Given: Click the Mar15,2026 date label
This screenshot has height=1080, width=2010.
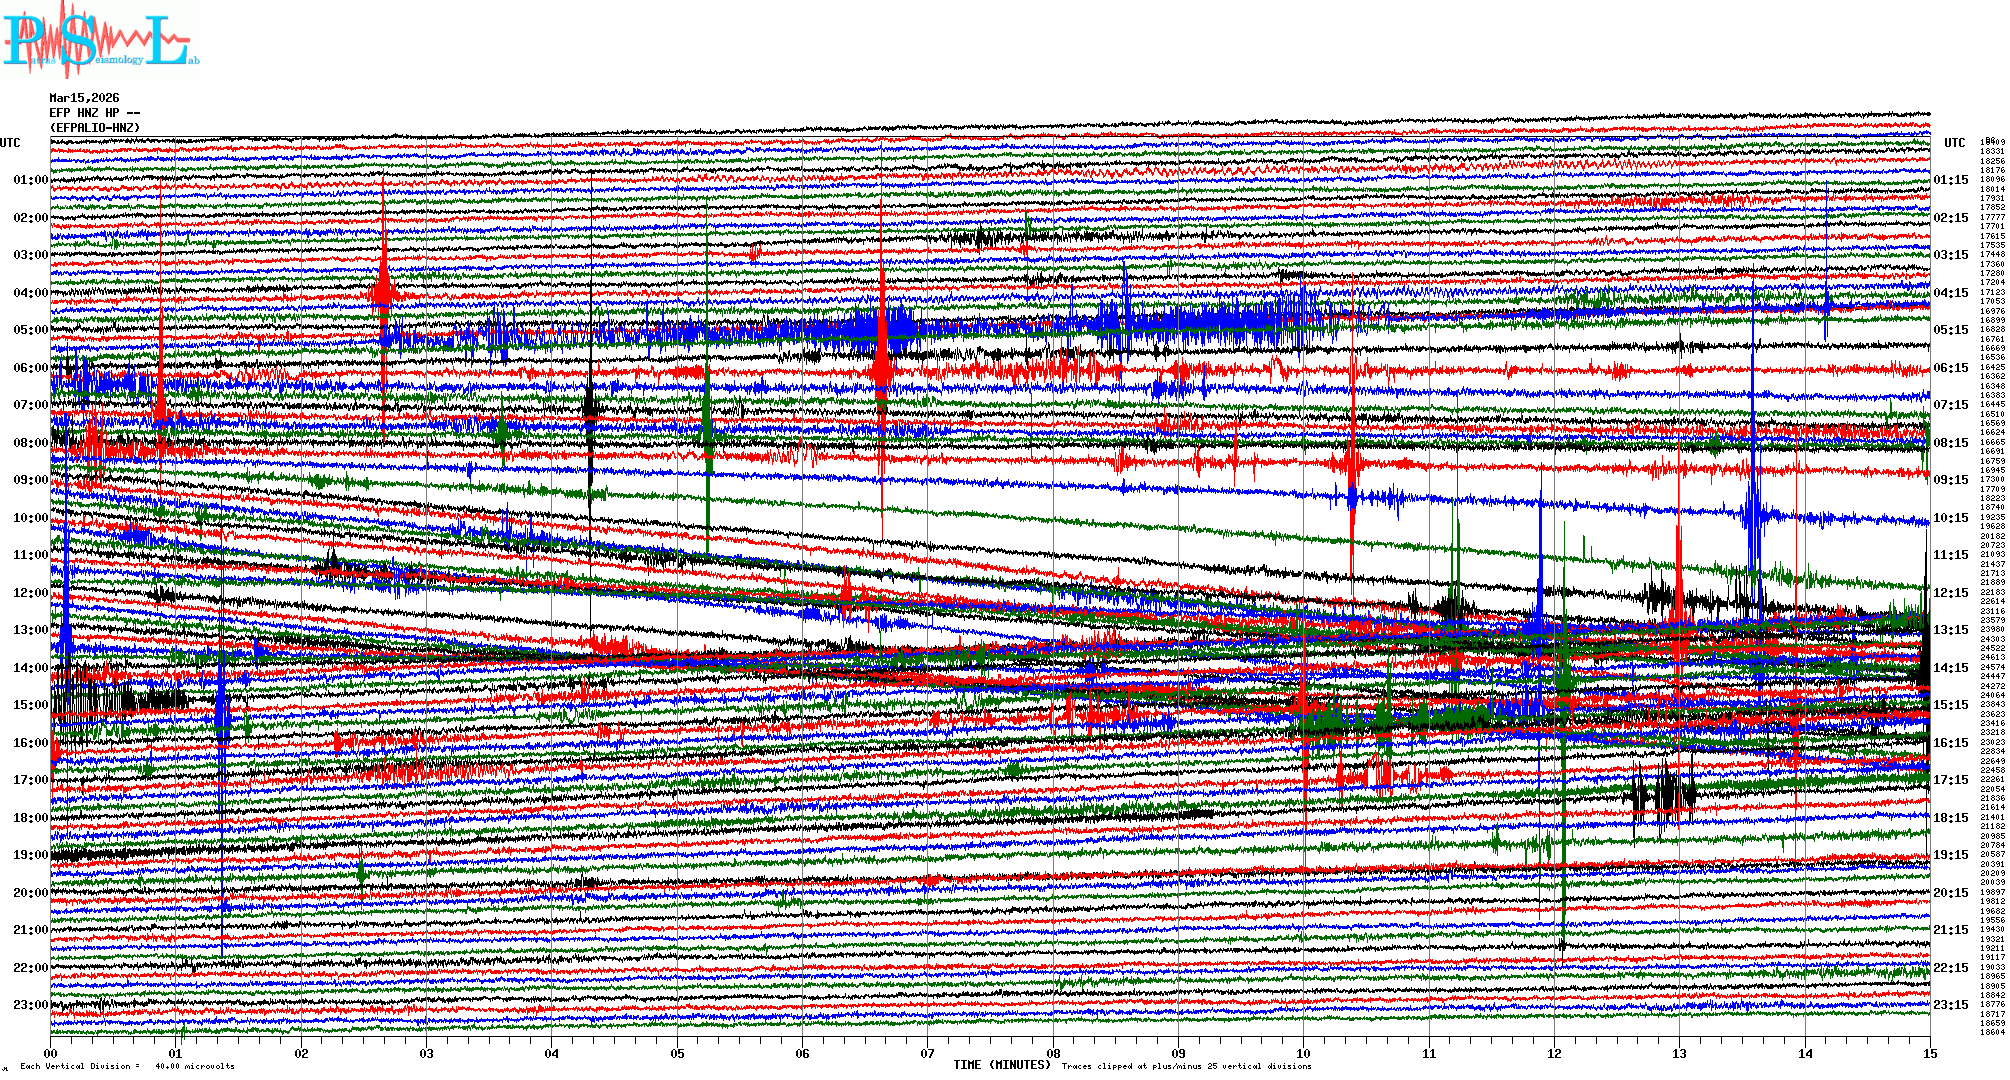Looking at the screenshot, I should pos(84,98).
